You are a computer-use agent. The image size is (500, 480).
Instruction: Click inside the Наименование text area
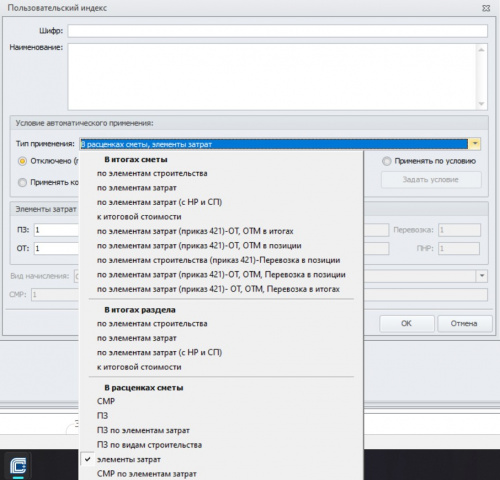tap(272, 77)
